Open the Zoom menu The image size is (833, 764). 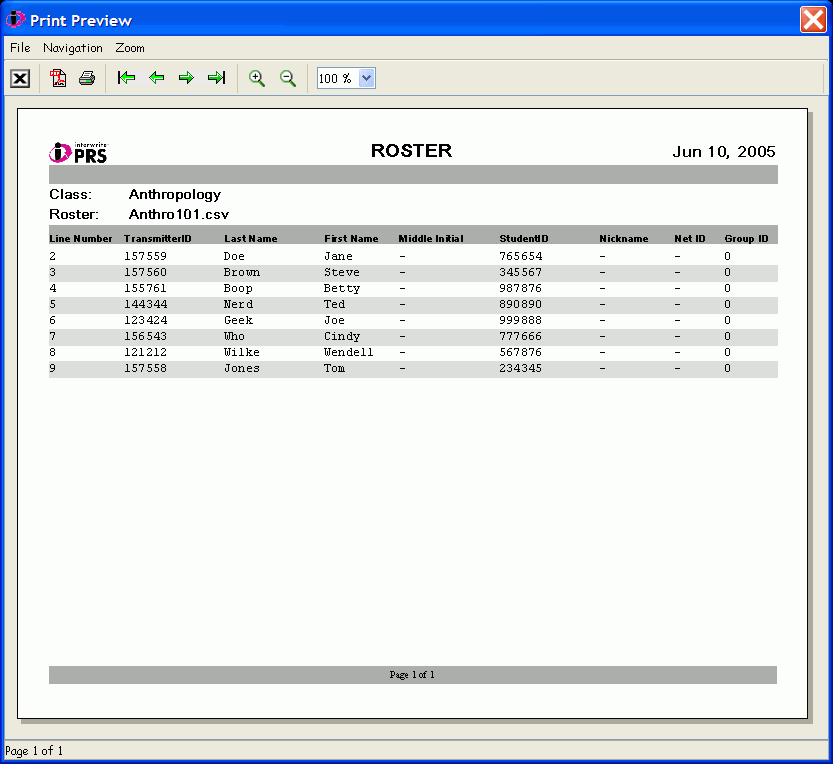[x=129, y=47]
